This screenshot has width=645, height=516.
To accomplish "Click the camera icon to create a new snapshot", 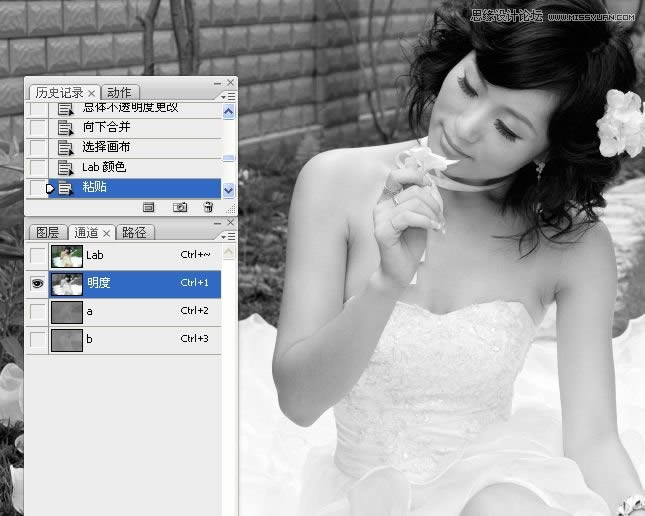I will (180, 207).
